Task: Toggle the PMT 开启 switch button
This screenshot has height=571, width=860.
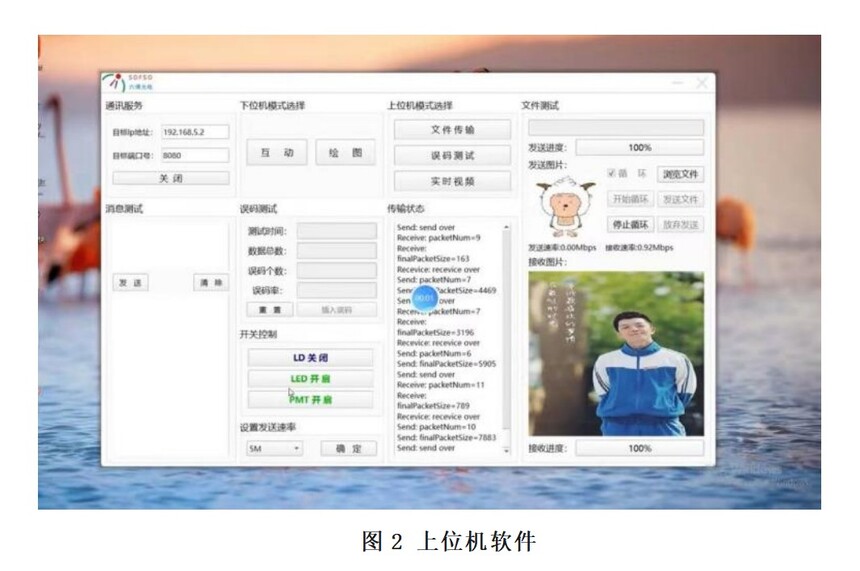Action: coord(310,399)
